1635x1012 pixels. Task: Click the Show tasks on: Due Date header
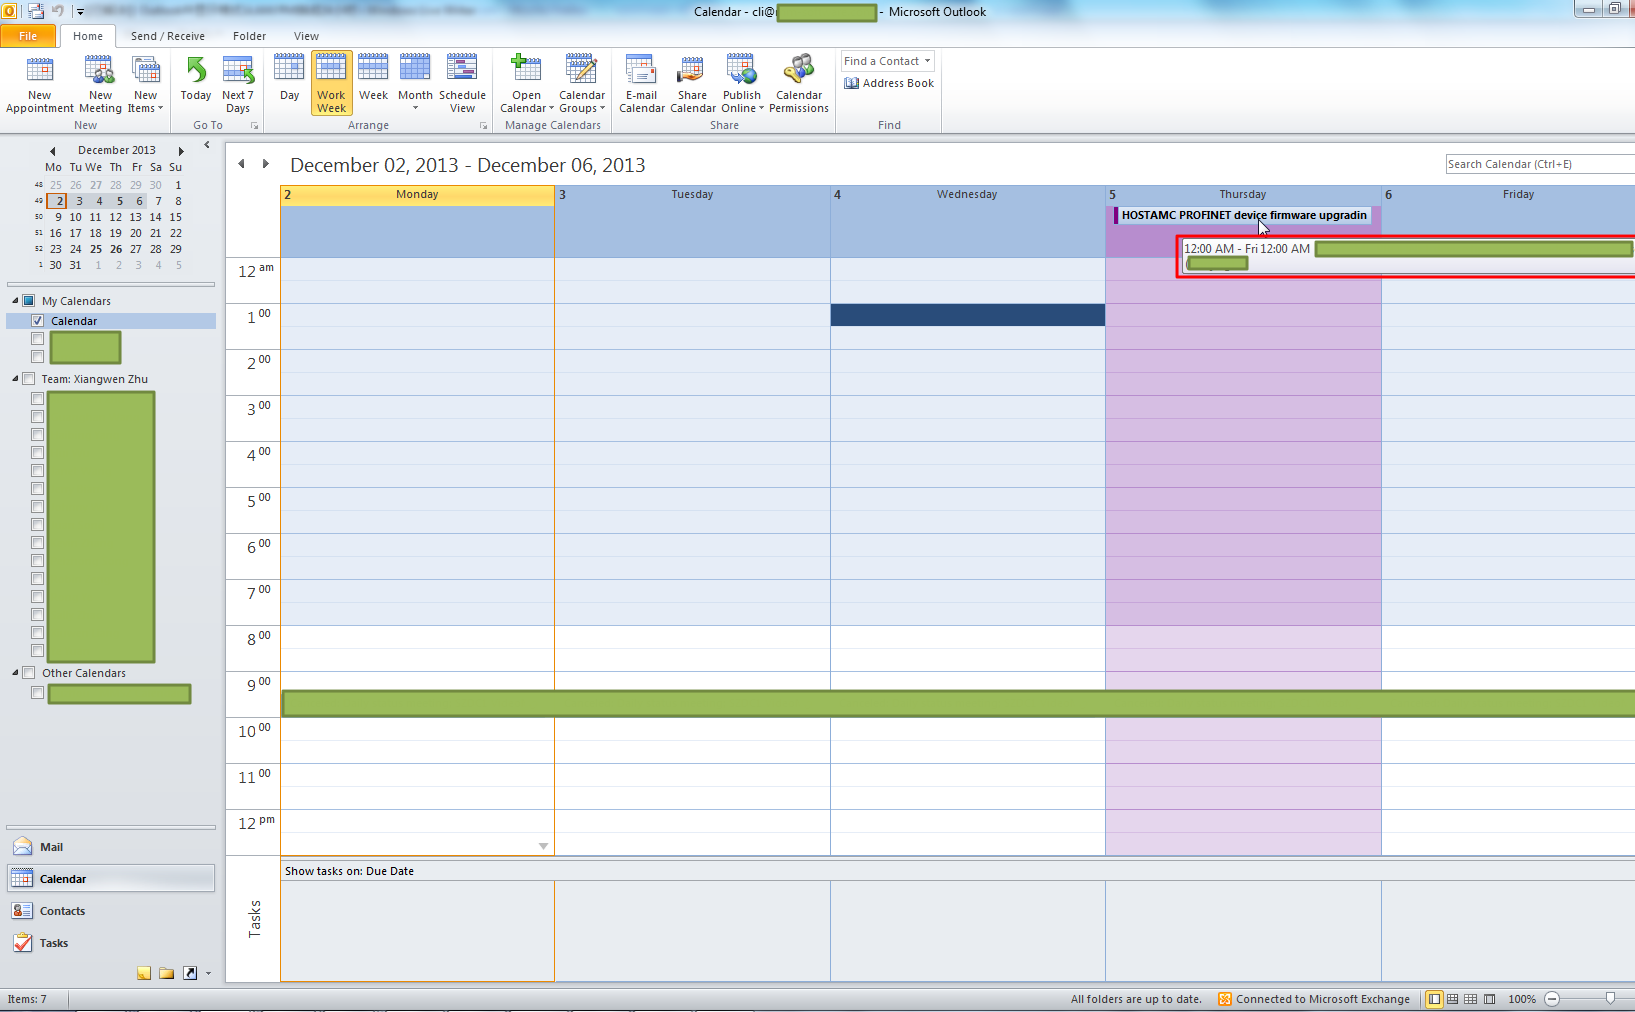point(349,871)
